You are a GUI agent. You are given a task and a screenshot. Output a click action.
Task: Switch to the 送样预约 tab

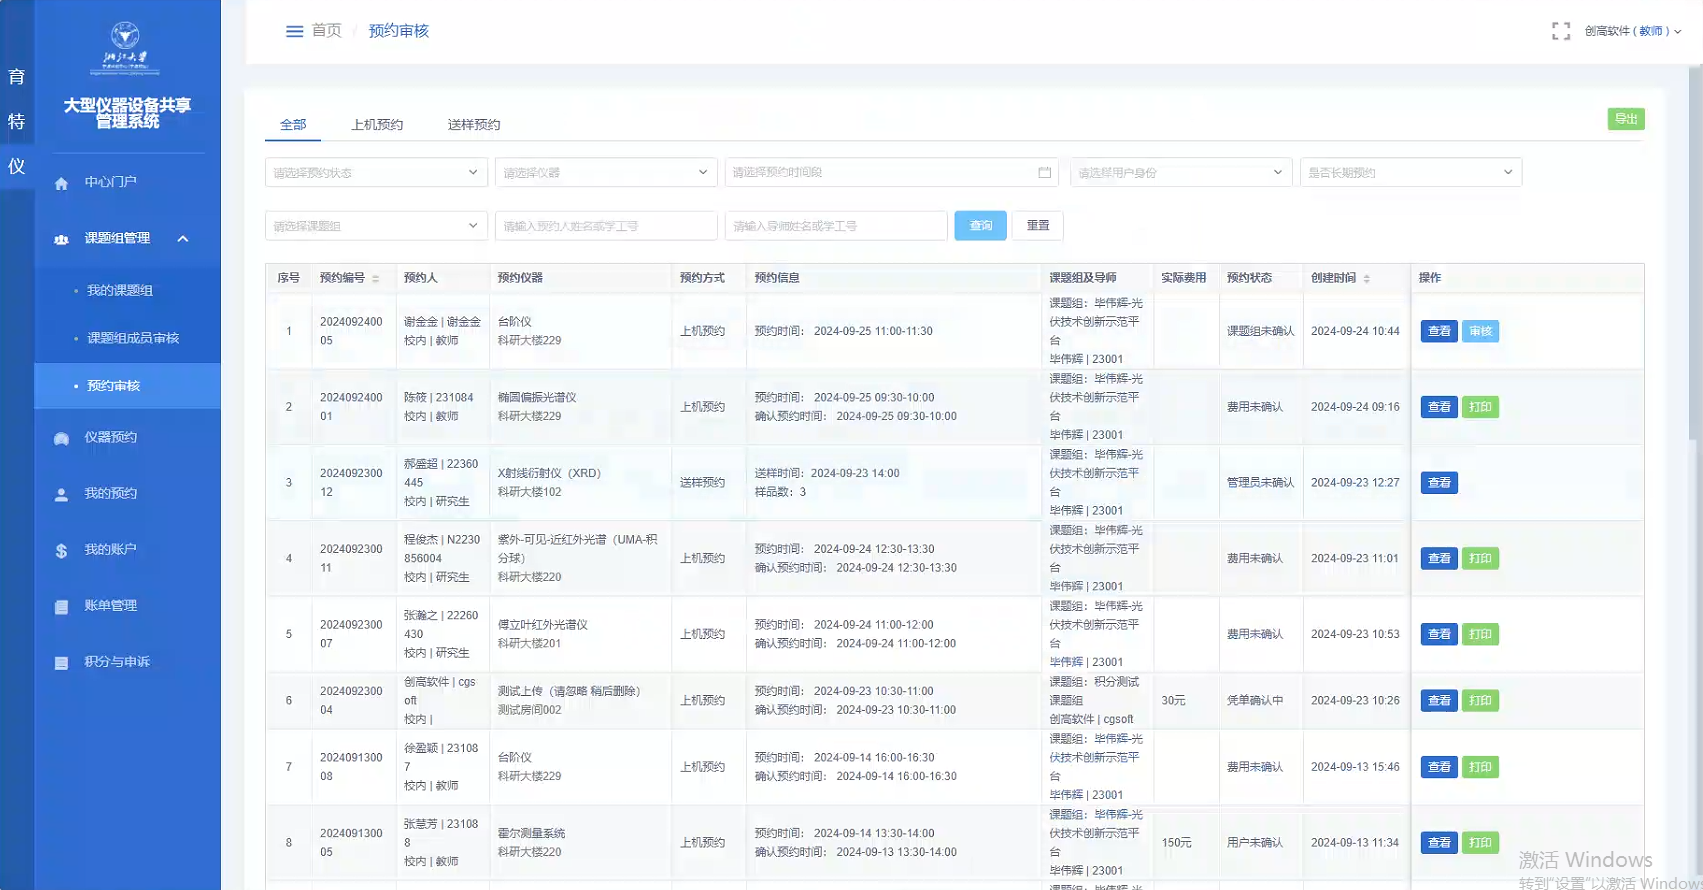474,124
